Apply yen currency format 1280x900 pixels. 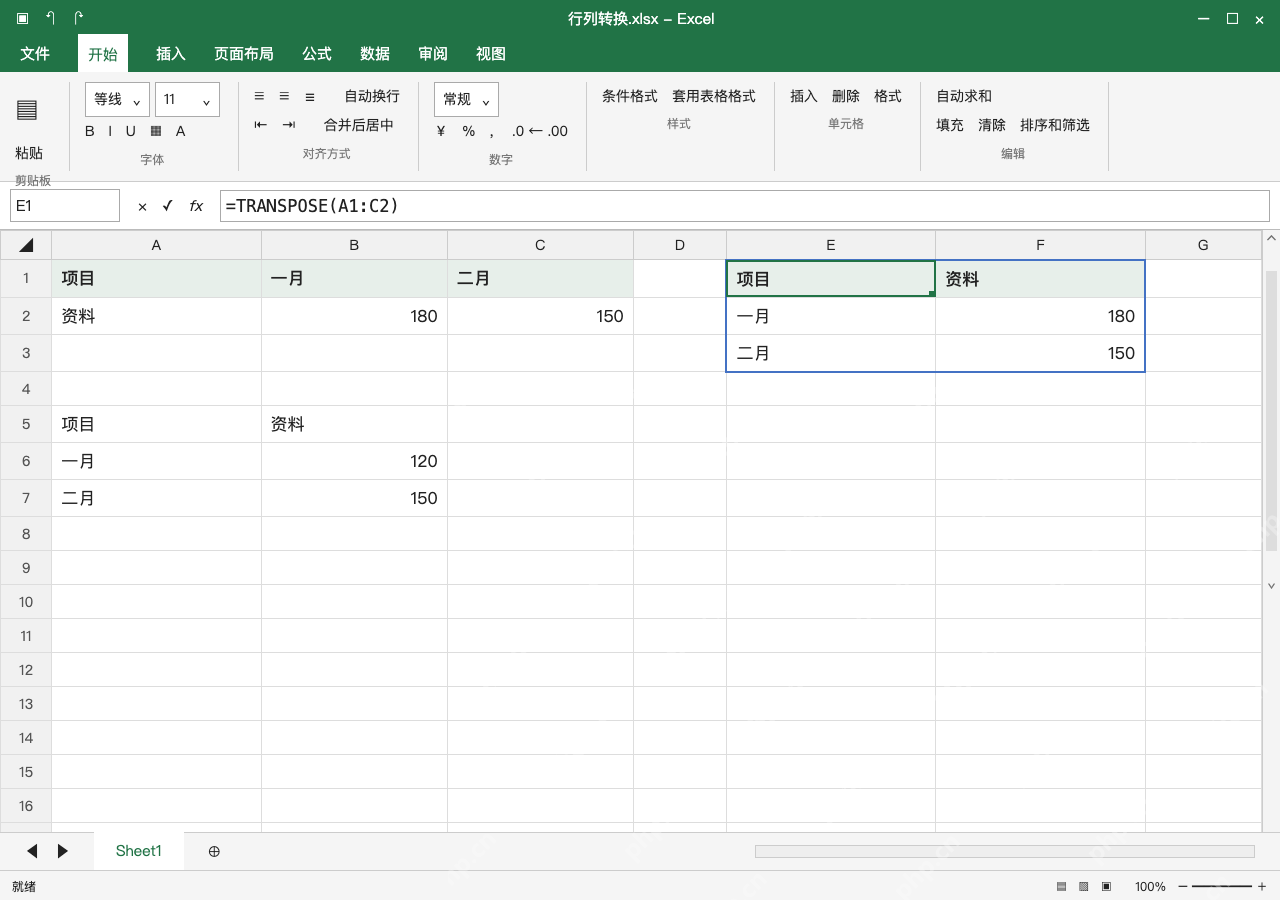(x=441, y=131)
